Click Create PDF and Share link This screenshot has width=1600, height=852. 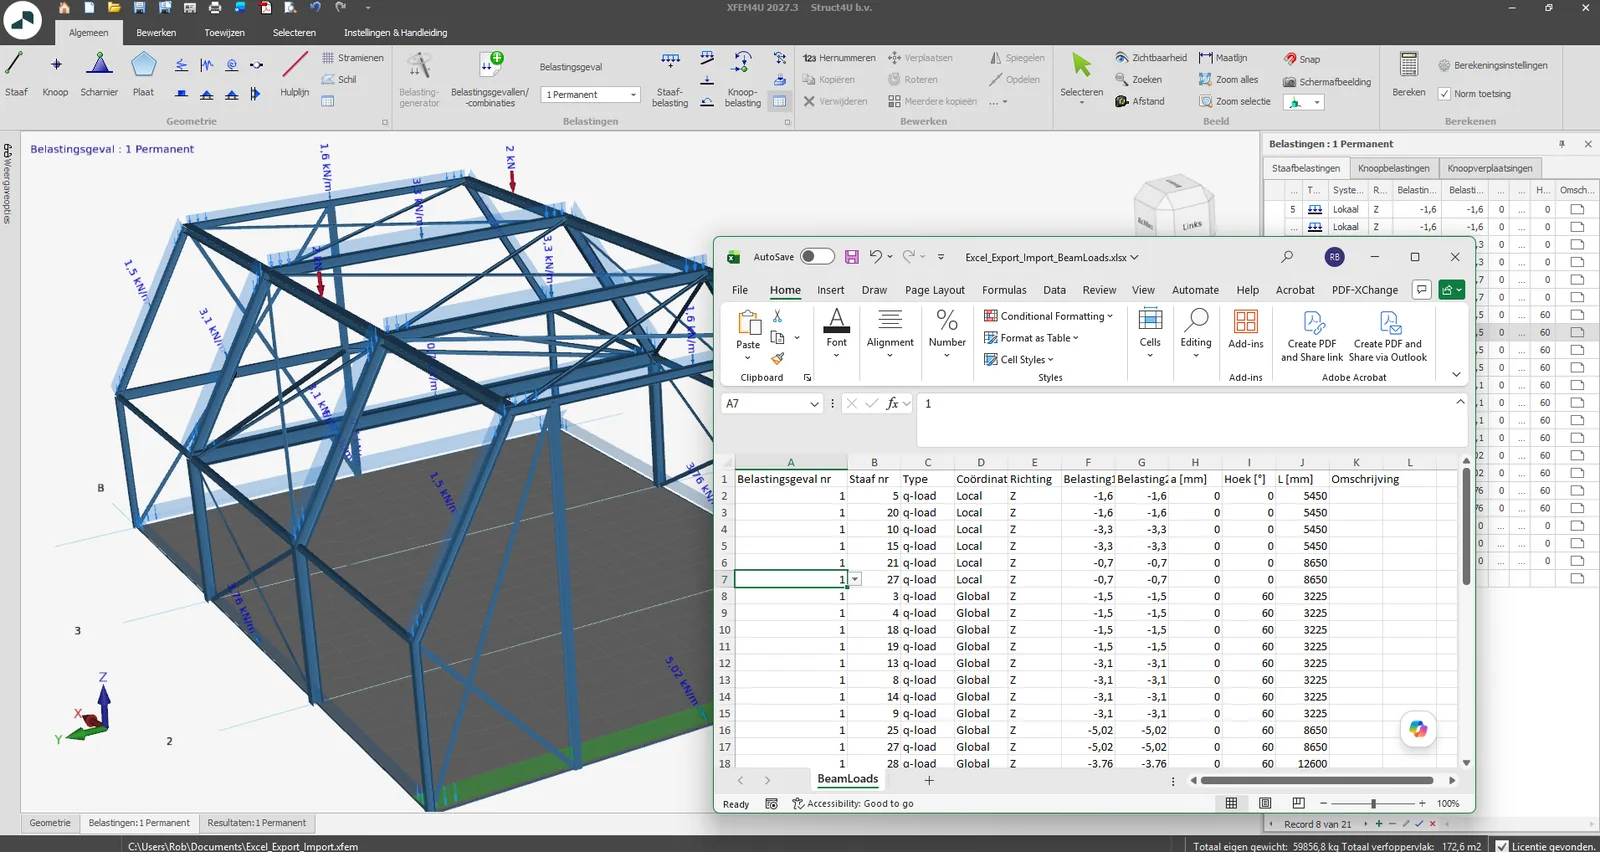pos(1312,336)
